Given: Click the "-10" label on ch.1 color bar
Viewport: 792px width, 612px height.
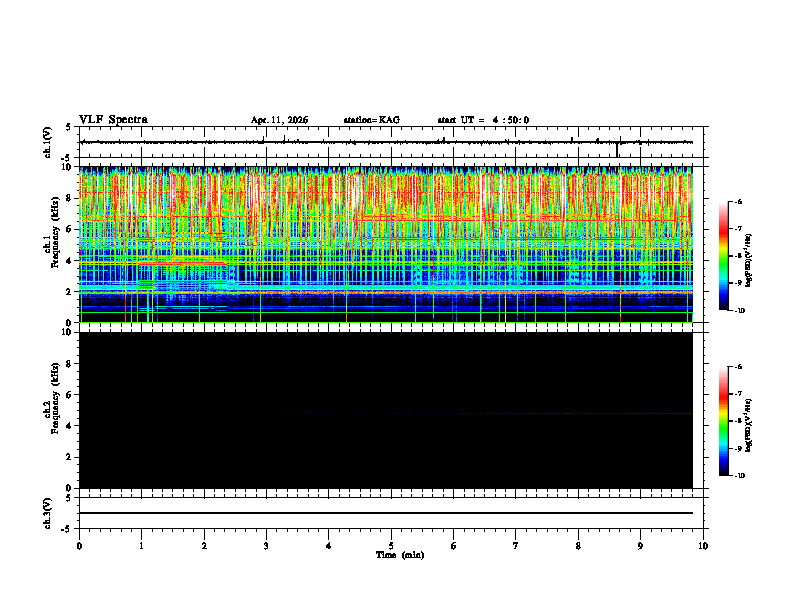Looking at the screenshot, I should point(739,311).
